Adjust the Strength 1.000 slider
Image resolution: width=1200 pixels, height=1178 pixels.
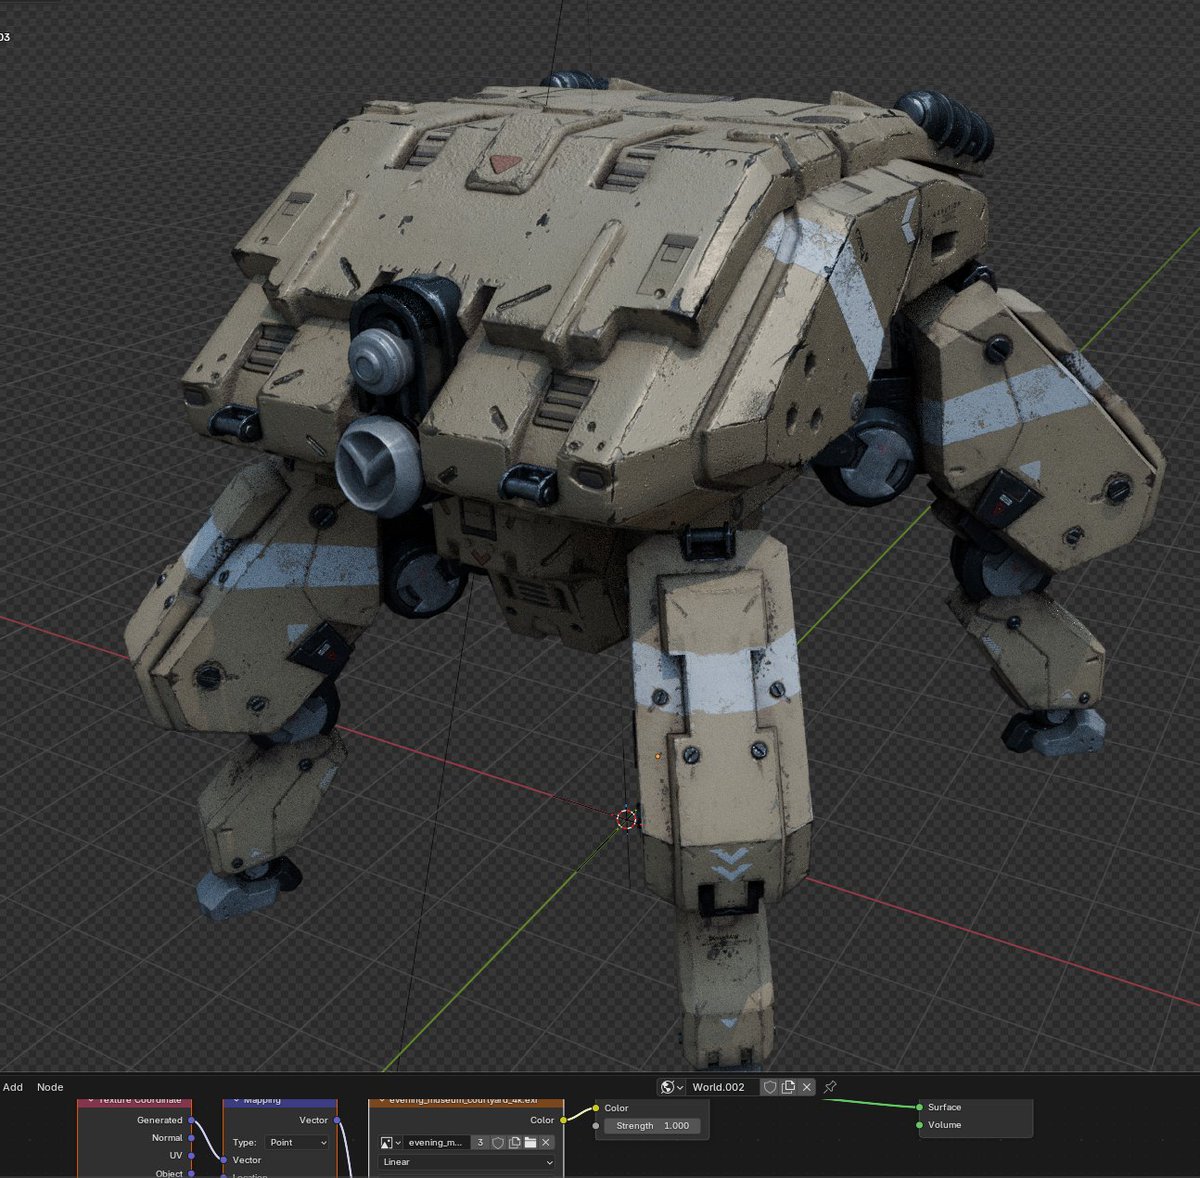652,1126
